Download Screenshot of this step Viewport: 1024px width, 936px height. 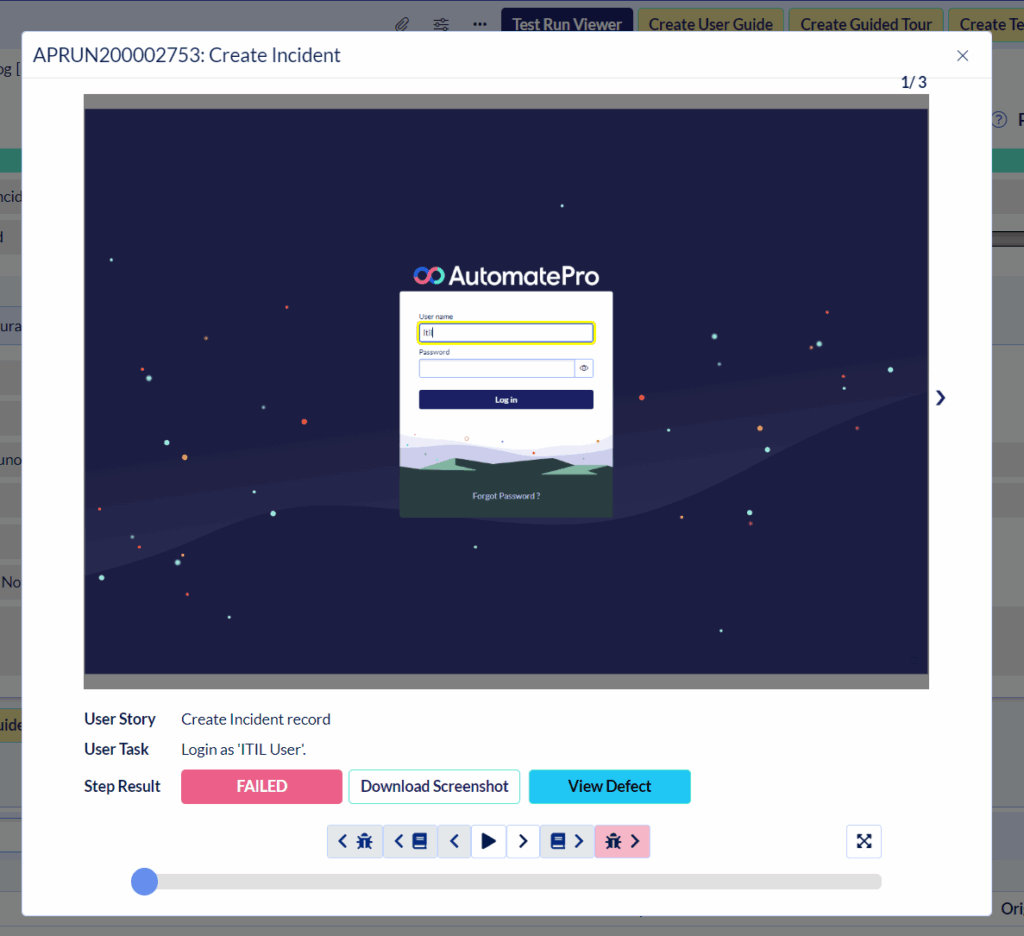(434, 787)
